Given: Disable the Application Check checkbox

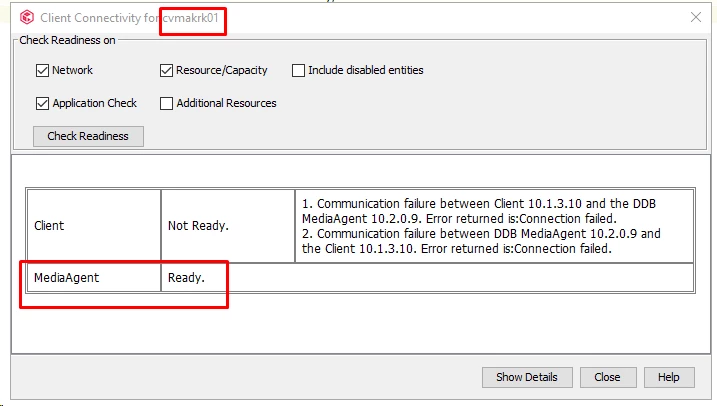Looking at the screenshot, I should pyautogui.click(x=42, y=103).
